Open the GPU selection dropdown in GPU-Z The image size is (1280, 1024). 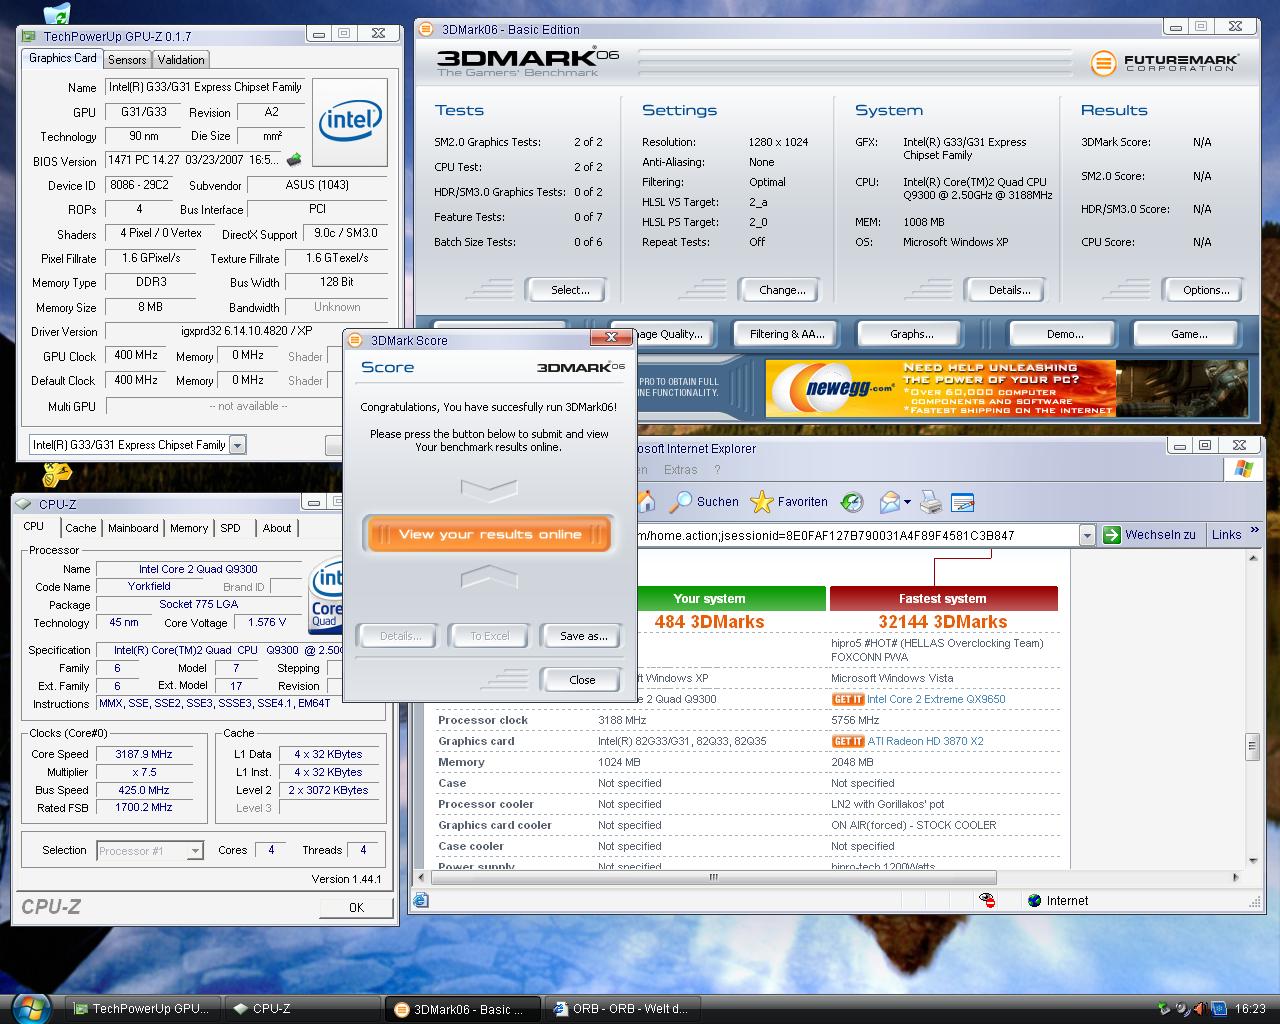tap(237, 445)
